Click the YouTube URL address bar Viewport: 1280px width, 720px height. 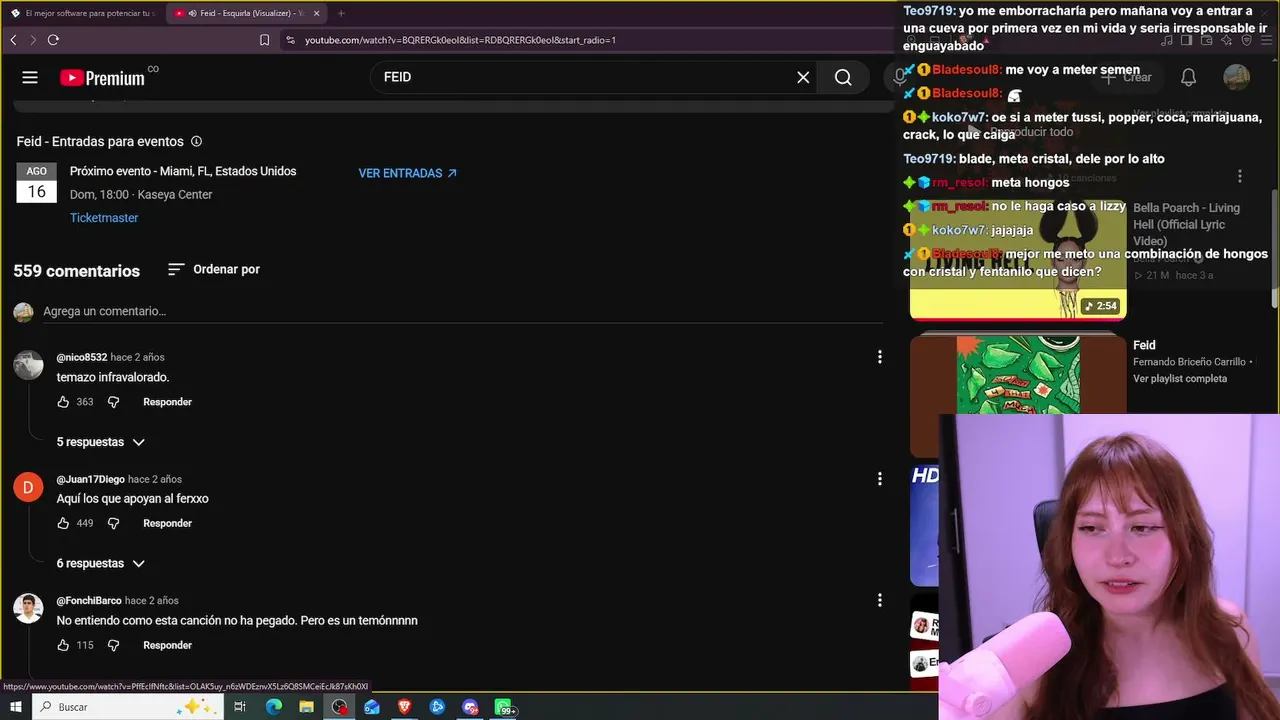(460, 40)
